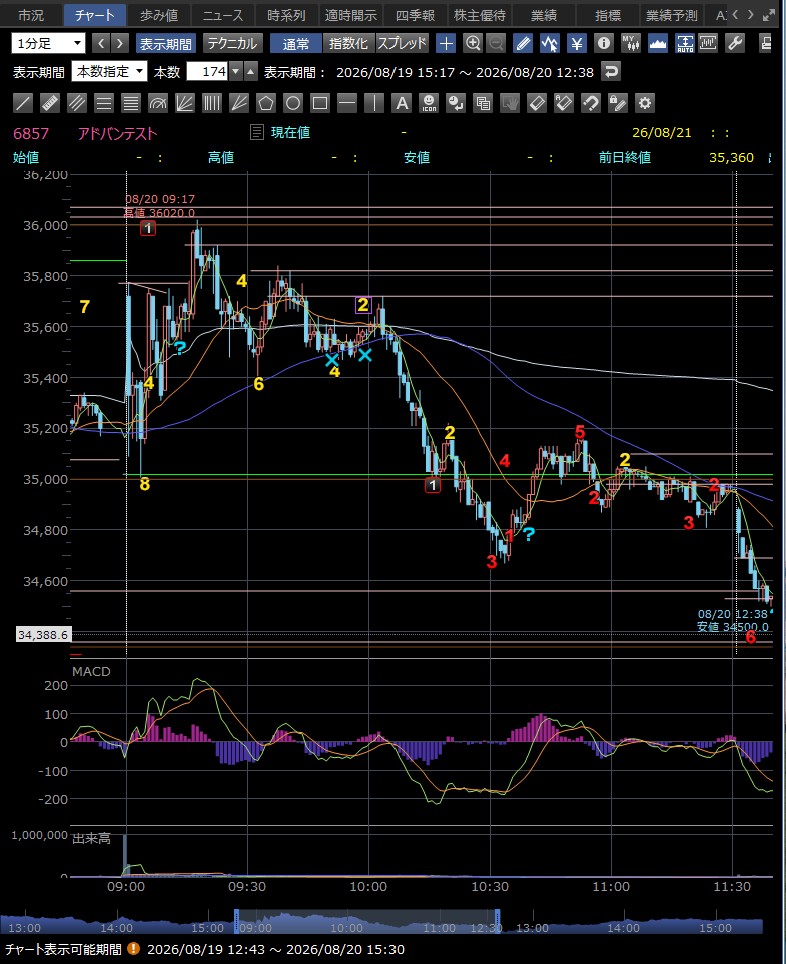
Task: Select 通常 chart mode
Action: pyautogui.click(x=296, y=44)
